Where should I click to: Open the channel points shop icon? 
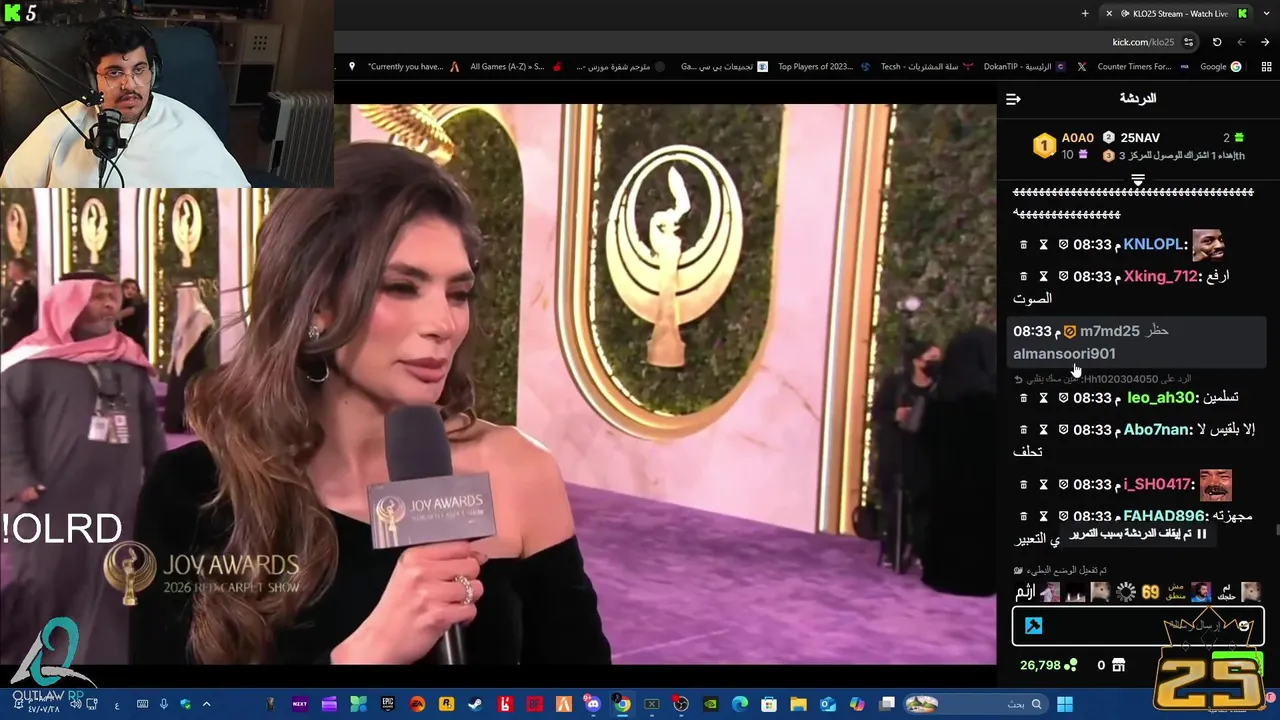point(1118,665)
